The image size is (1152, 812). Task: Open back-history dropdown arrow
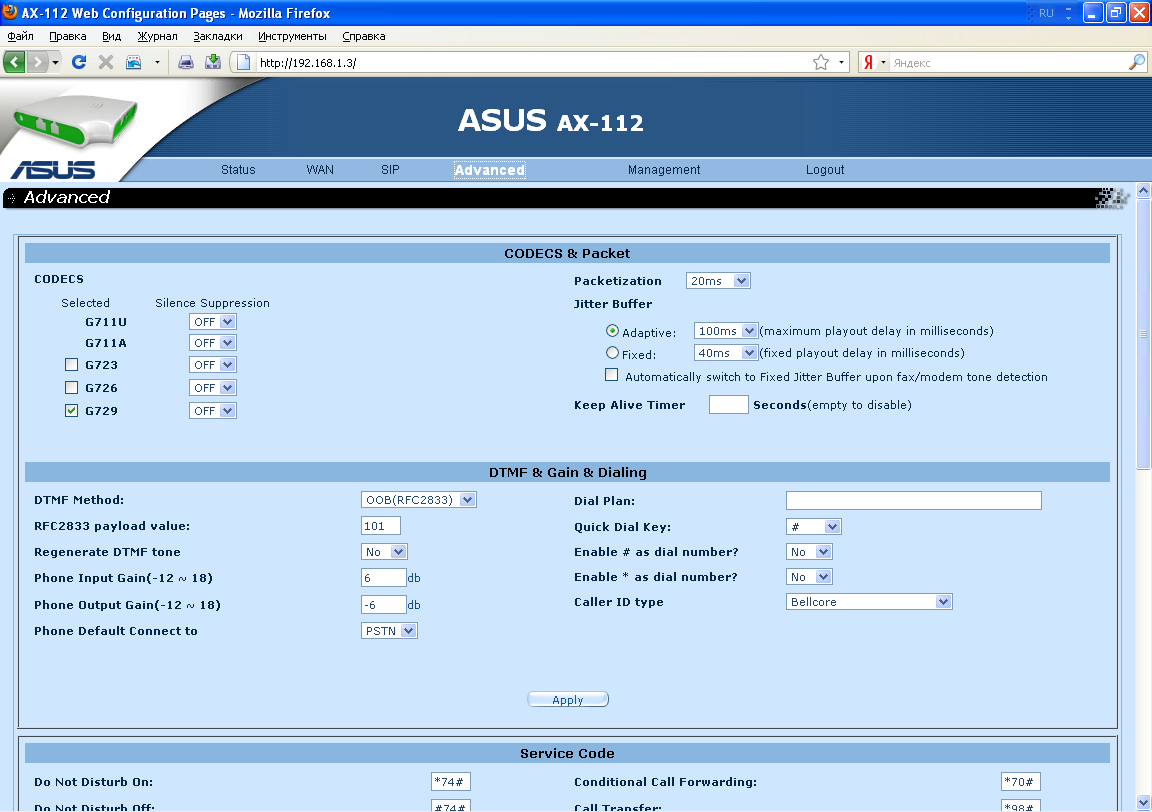tap(55, 62)
